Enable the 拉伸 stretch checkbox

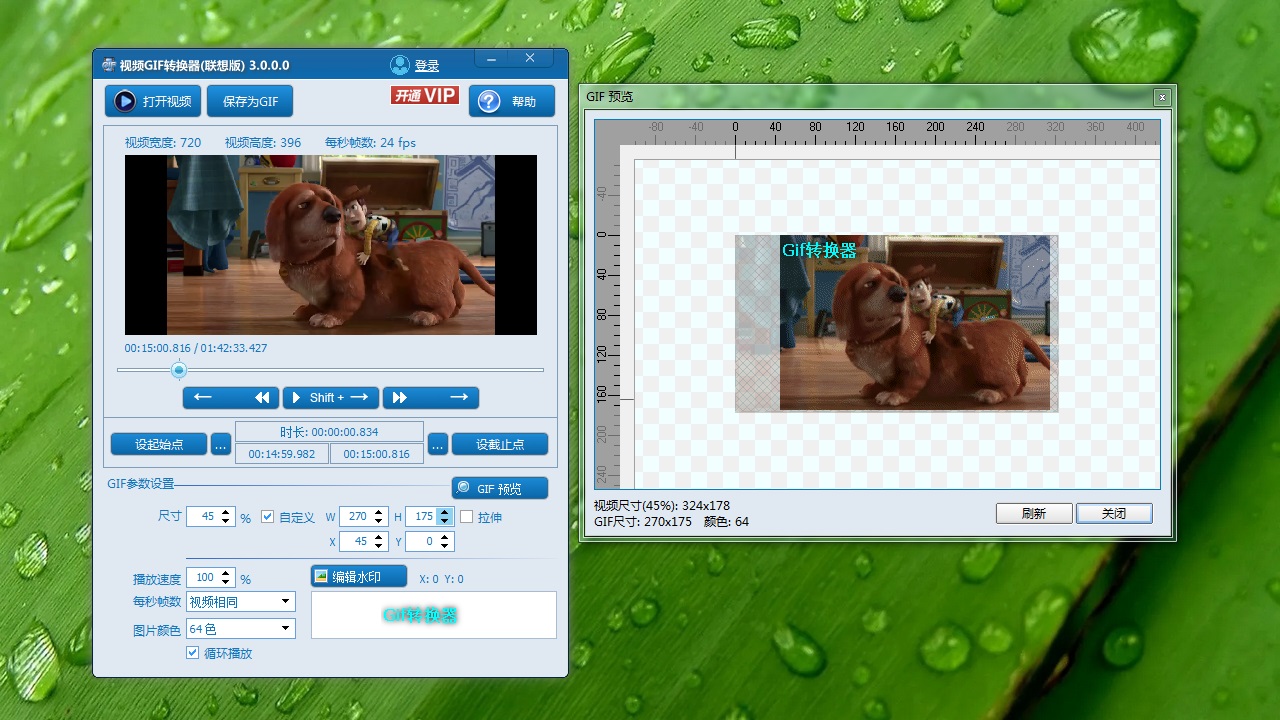click(466, 517)
